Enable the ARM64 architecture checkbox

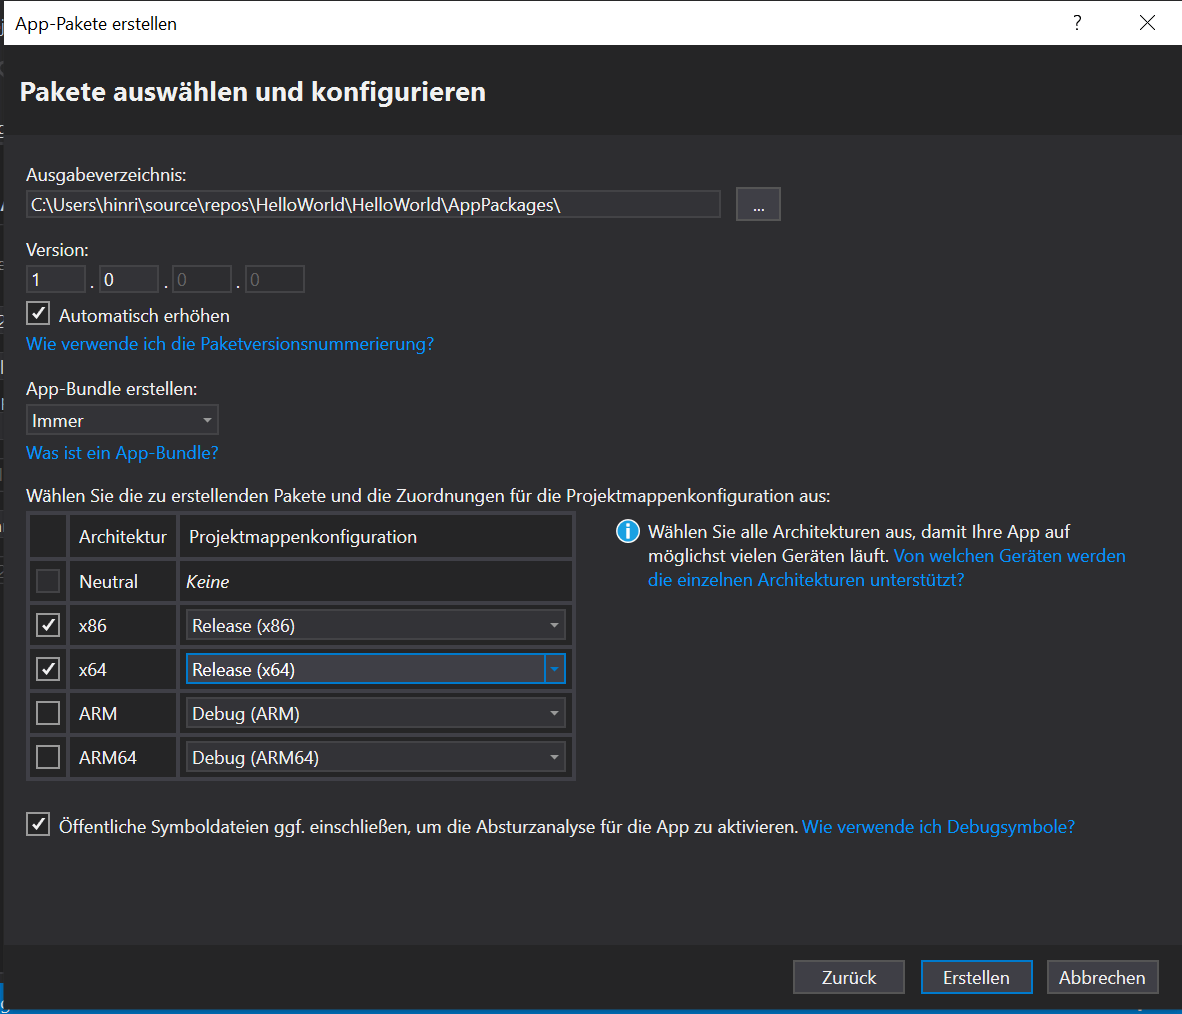(47, 757)
